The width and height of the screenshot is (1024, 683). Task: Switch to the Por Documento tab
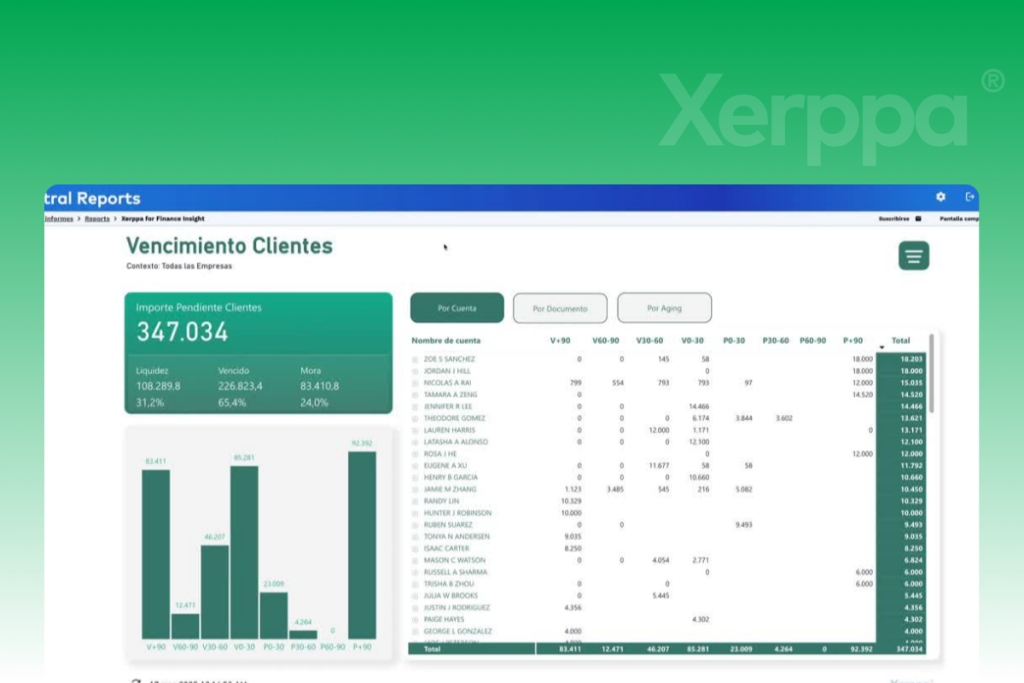(560, 308)
